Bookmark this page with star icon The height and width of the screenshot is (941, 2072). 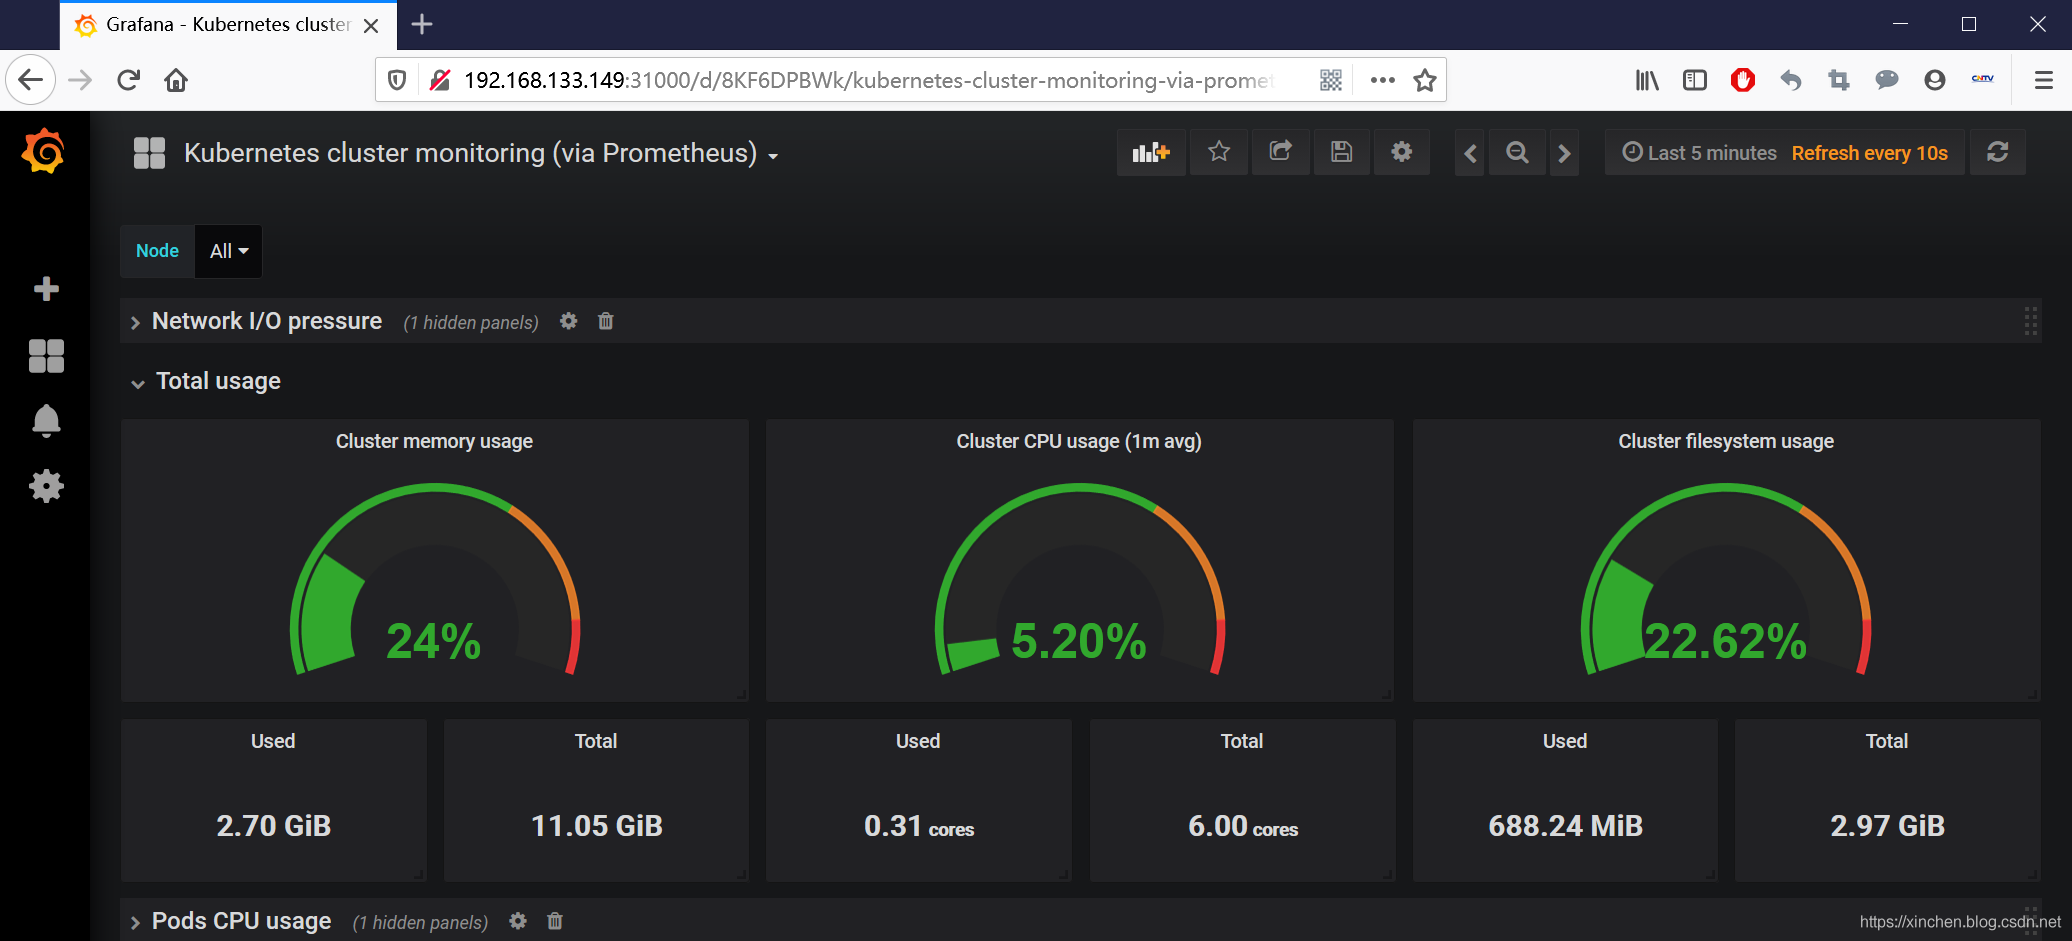point(1425,80)
